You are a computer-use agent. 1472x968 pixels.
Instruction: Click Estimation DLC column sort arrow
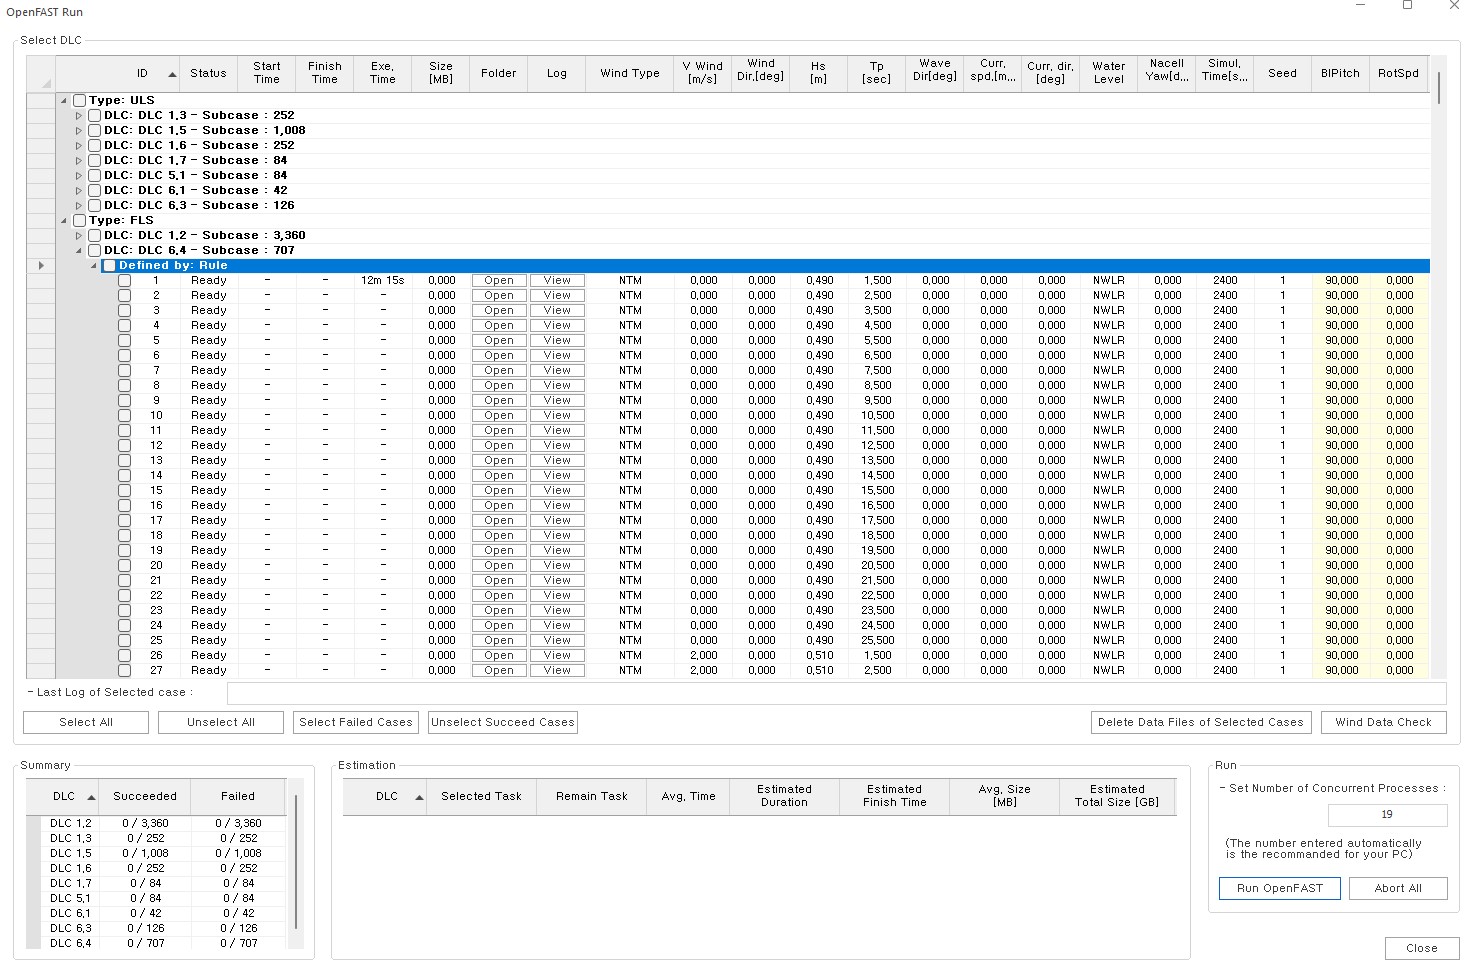pyautogui.click(x=419, y=797)
